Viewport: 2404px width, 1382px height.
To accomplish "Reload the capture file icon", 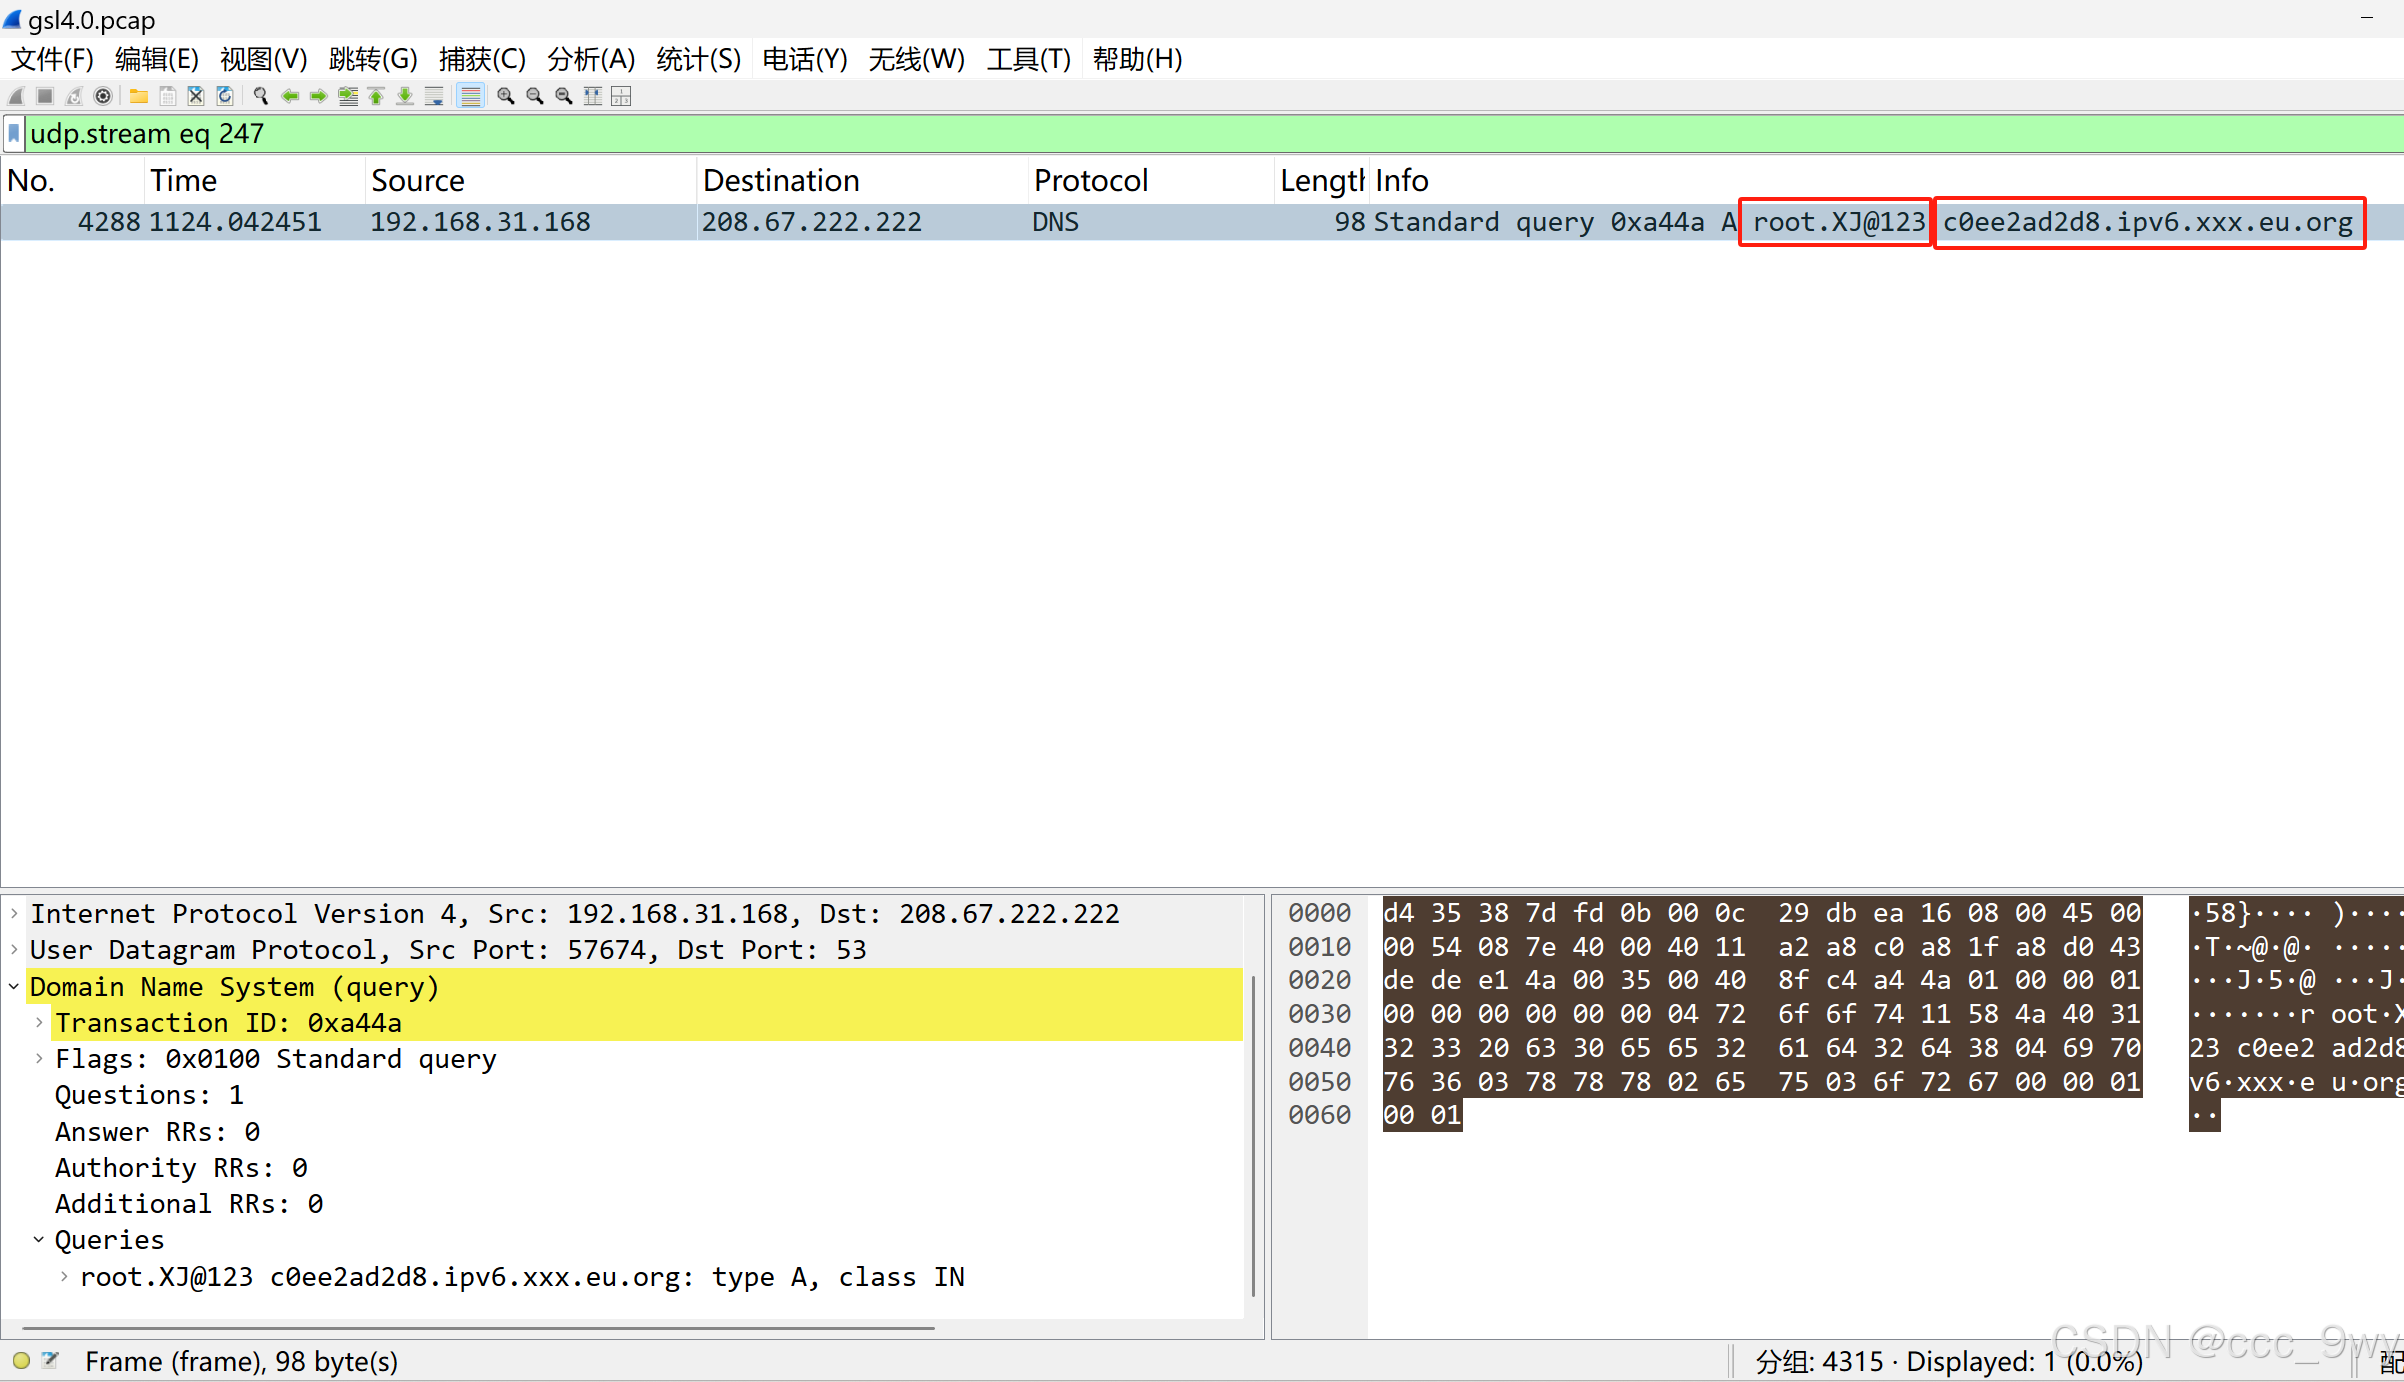I will coord(225,96).
